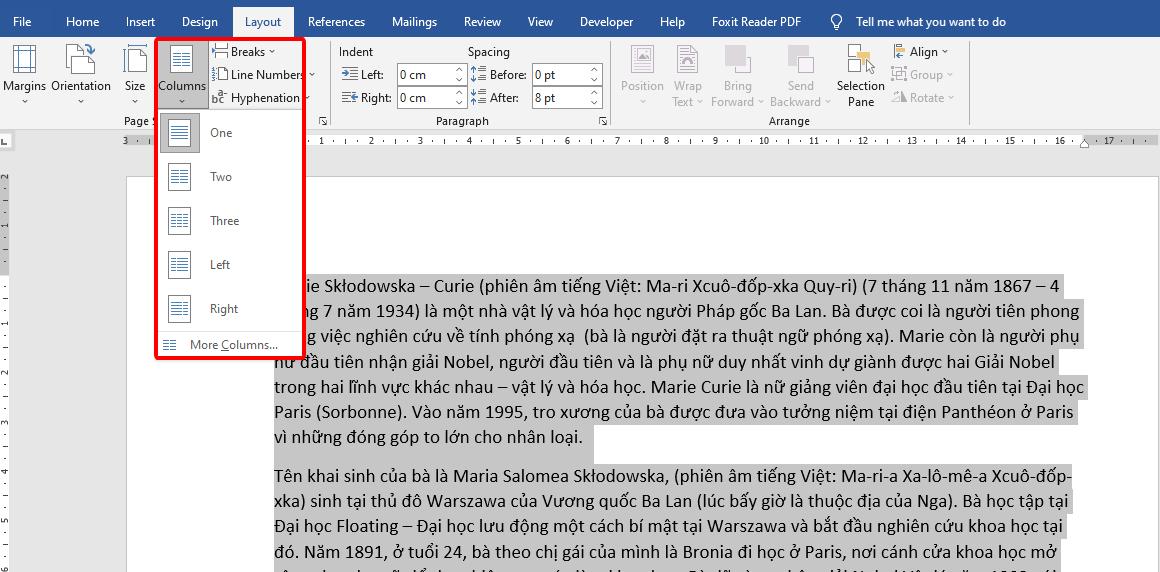Choose the One column layout
The image size is (1160, 572).
pos(231,133)
